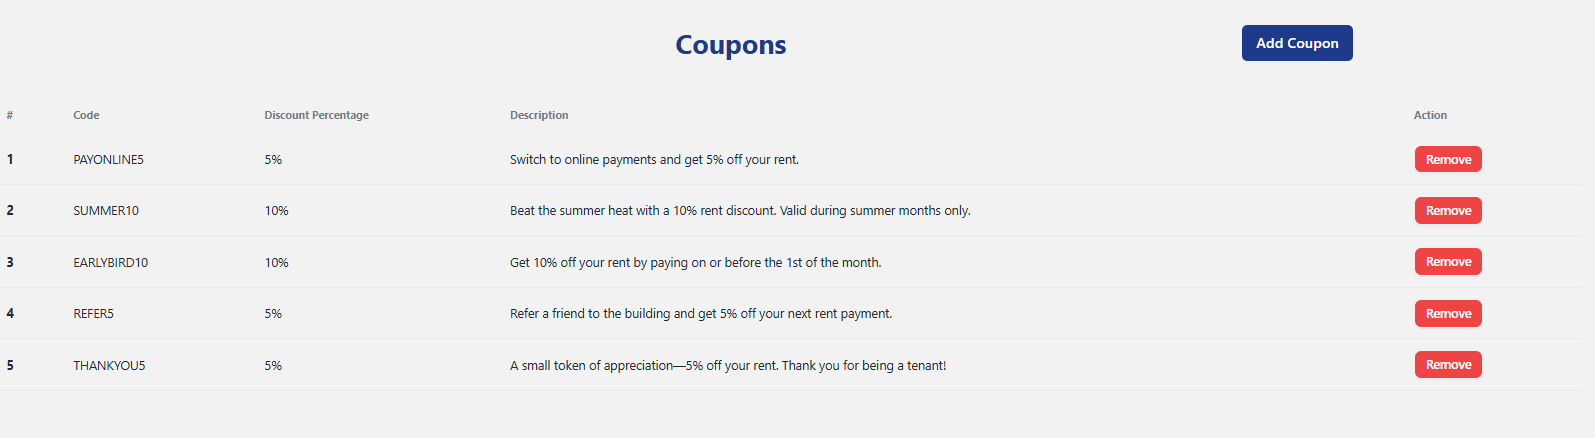Select the SUMMER10 code cell
1595x438 pixels.
click(x=106, y=211)
